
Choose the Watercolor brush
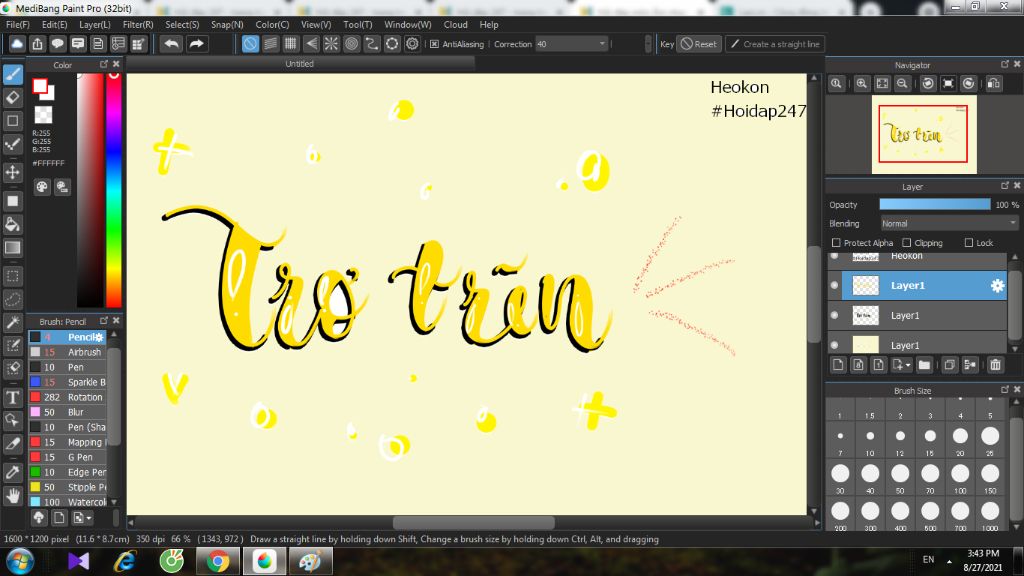pos(68,502)
